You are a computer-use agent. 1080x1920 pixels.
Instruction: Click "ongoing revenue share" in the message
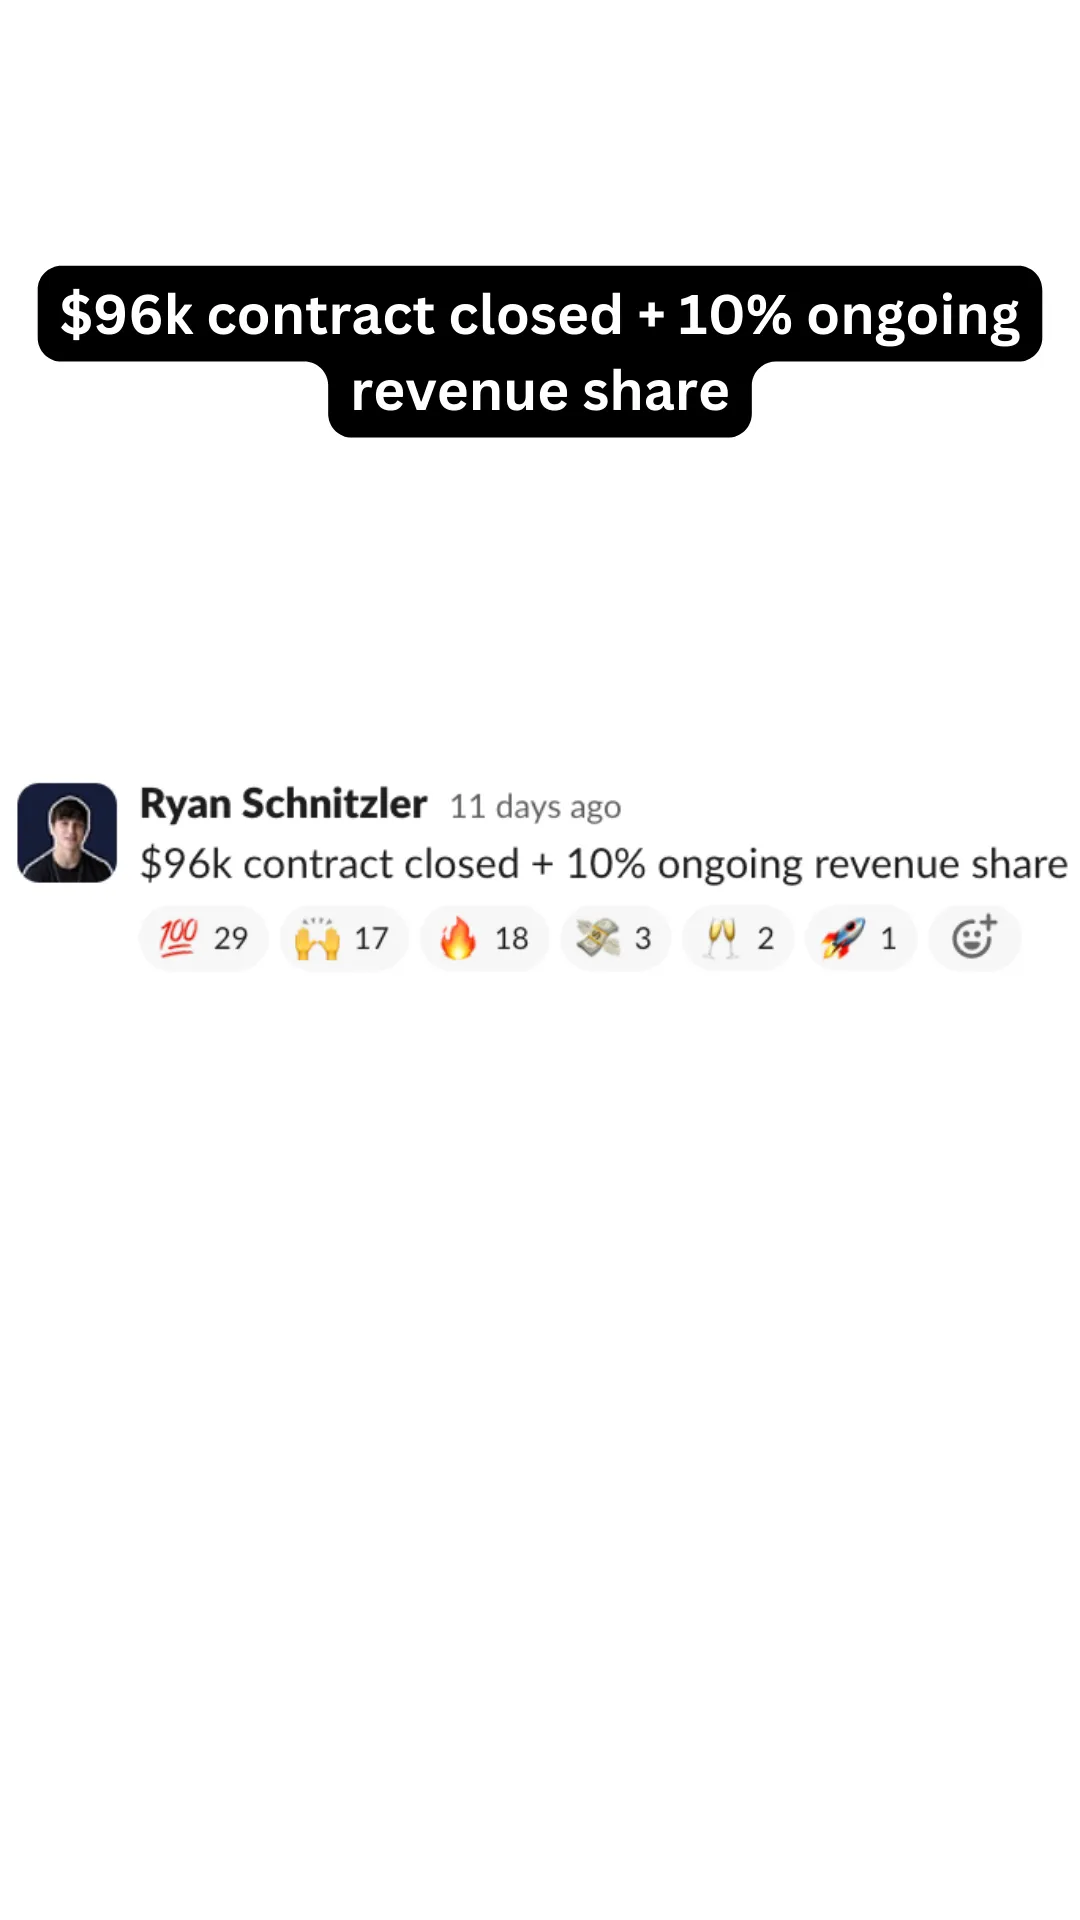tap(862, 864)
